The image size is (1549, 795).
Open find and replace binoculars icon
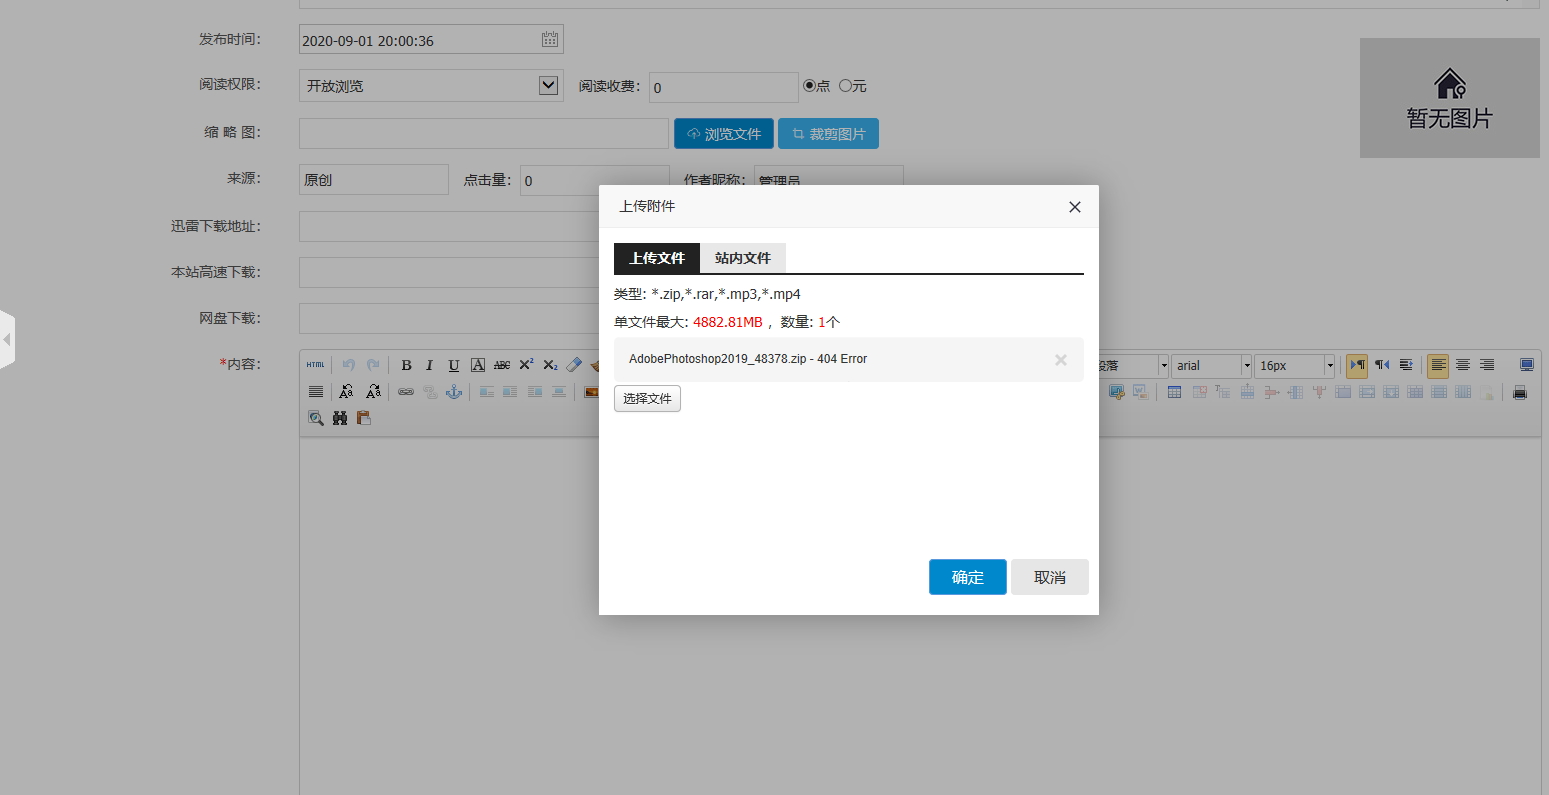tap(340, 418)
